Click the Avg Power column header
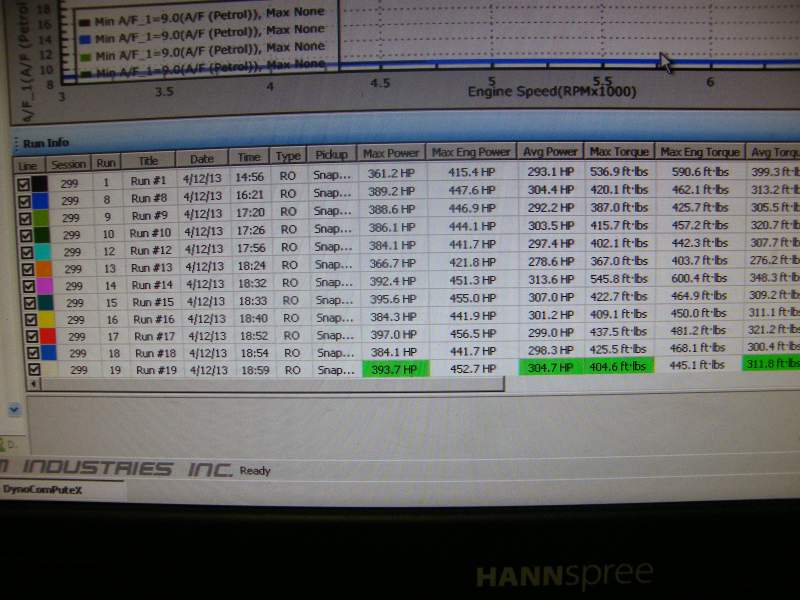 pos(550,151)
